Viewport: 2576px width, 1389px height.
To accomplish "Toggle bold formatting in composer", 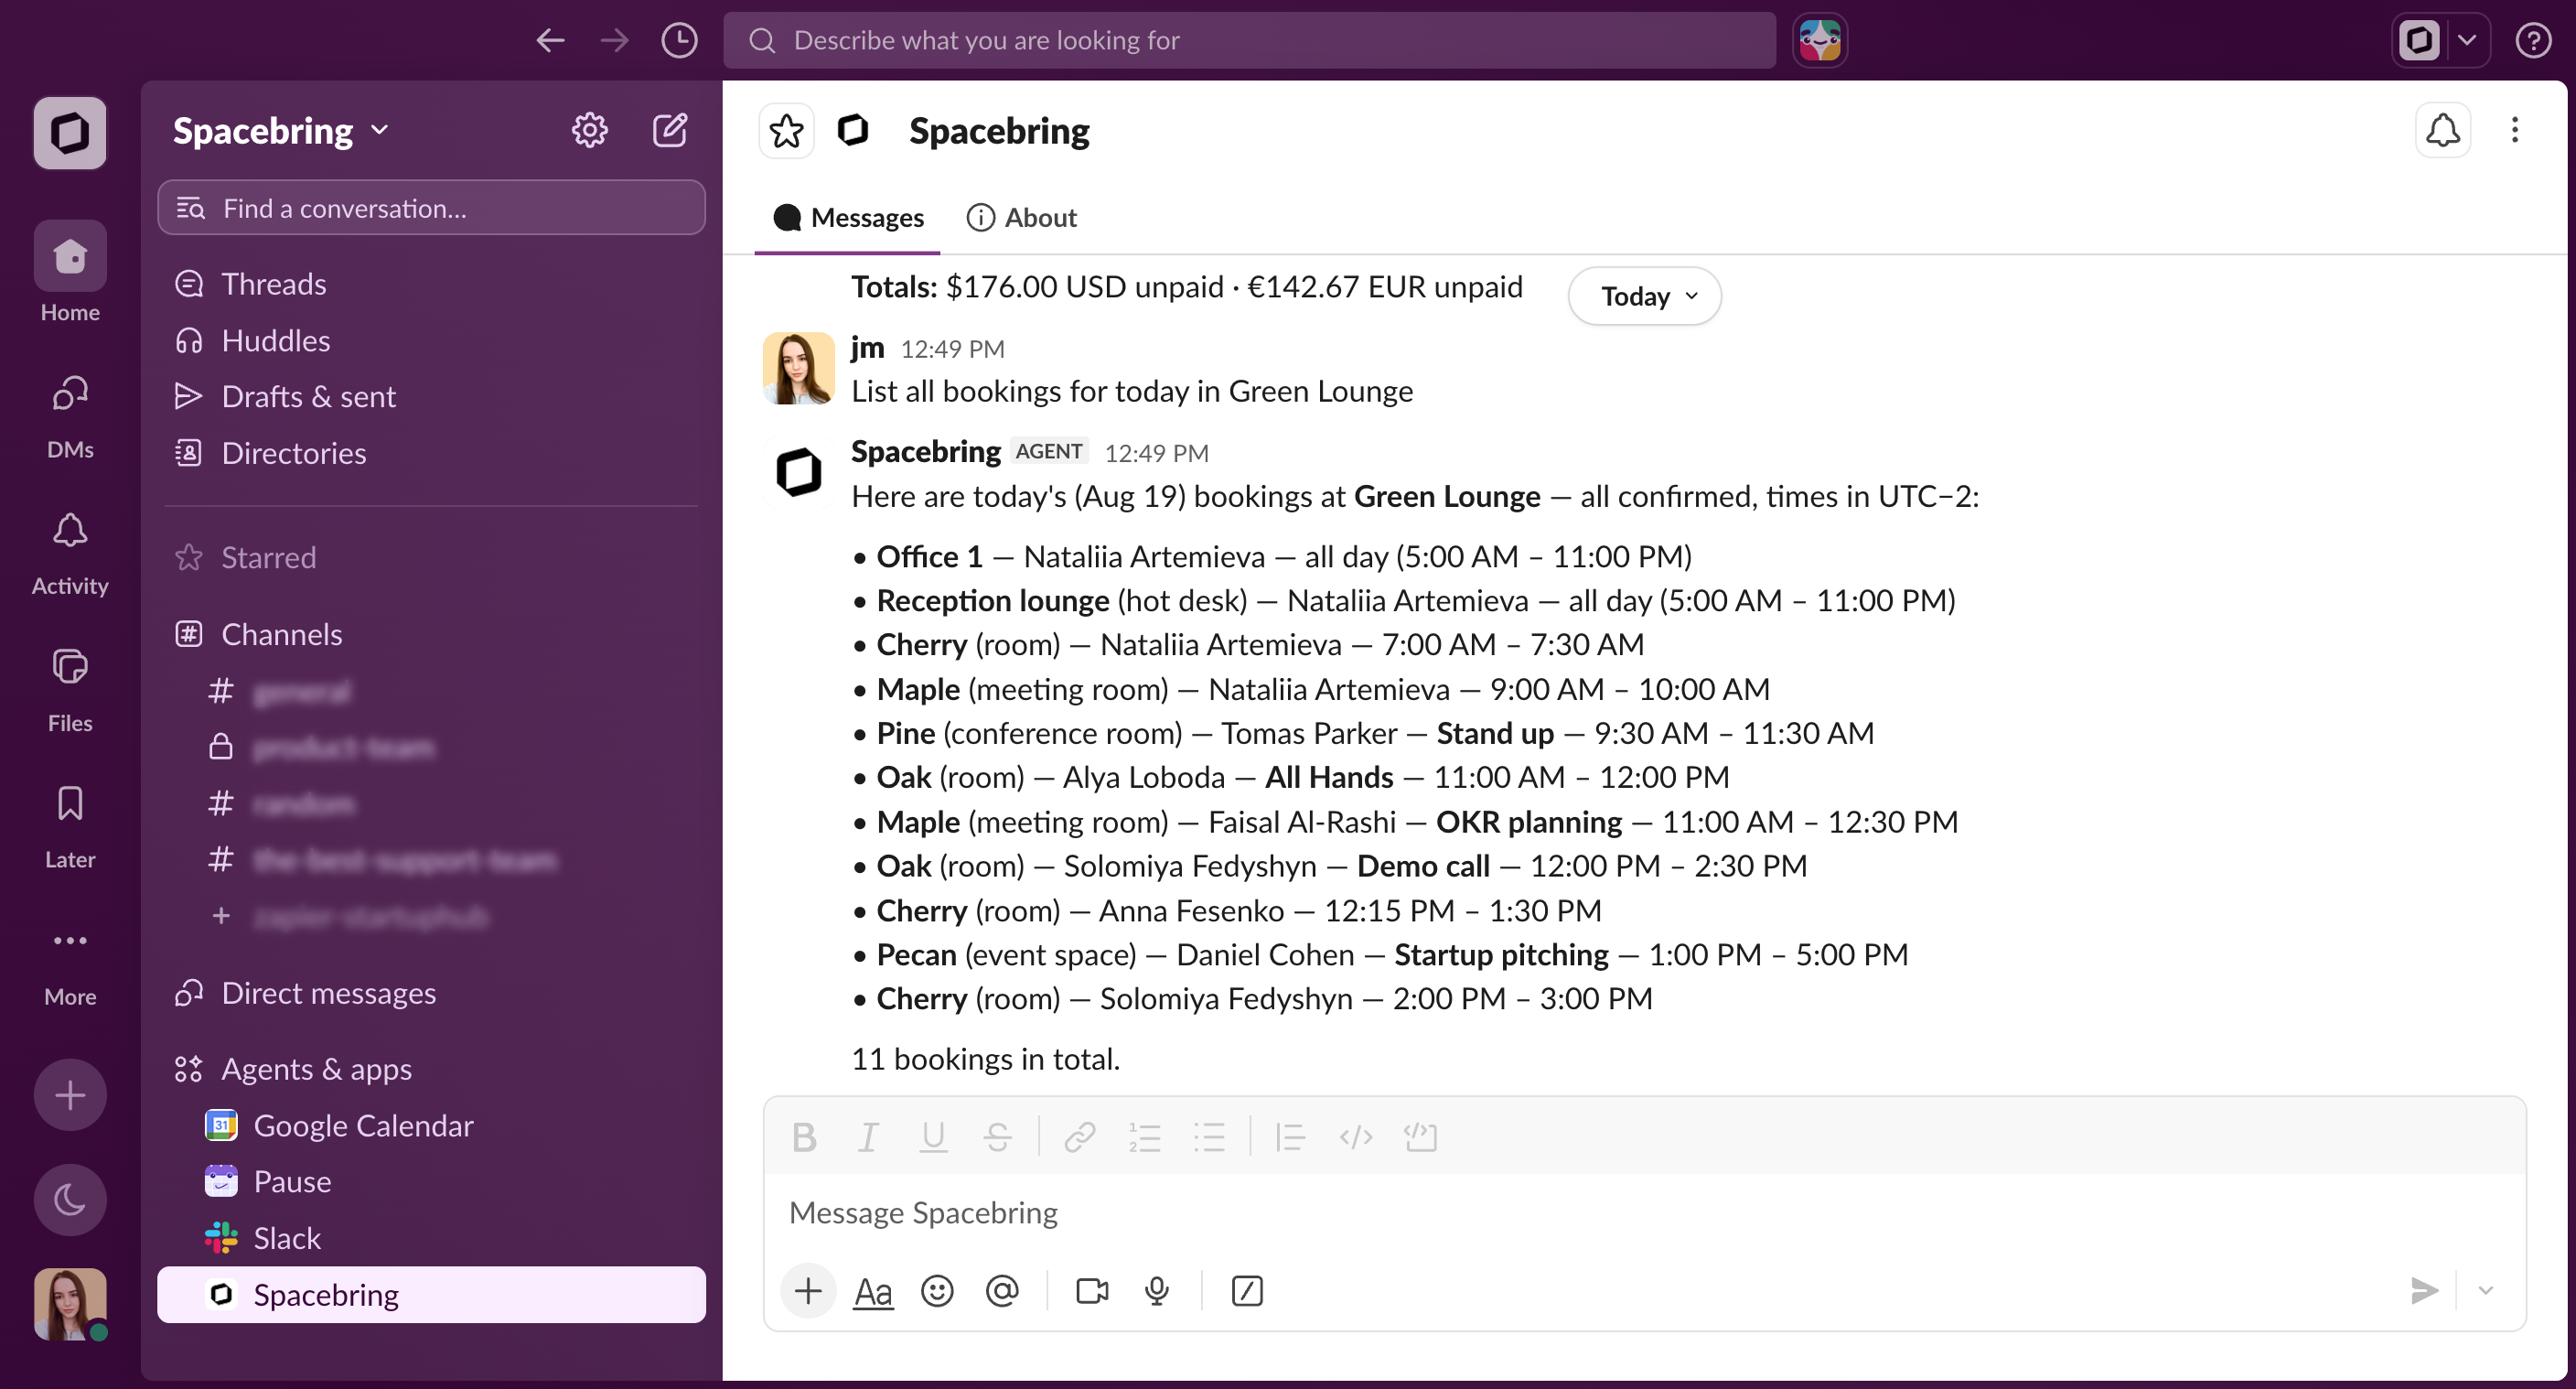I will pos(804,1137).
